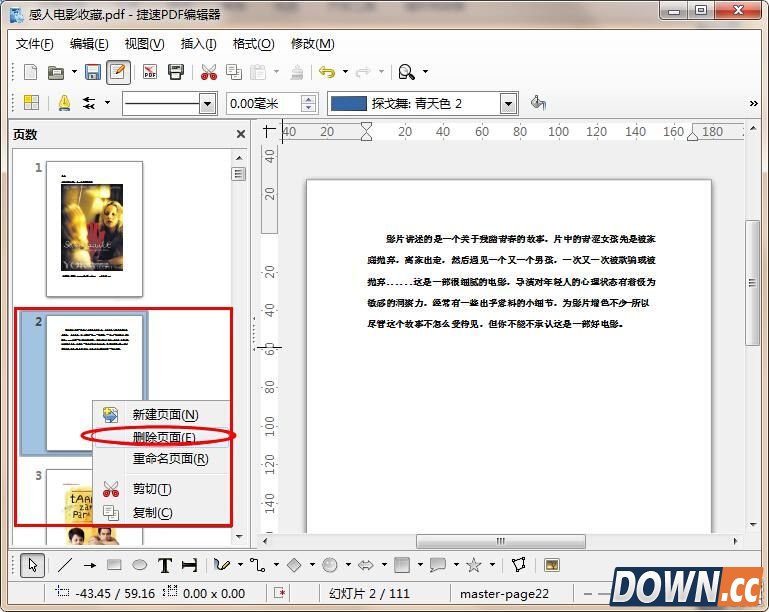Open the 格式(O) menu
Image resolution: width=769 pixels, height=612 pixels.
pos(253,44)
